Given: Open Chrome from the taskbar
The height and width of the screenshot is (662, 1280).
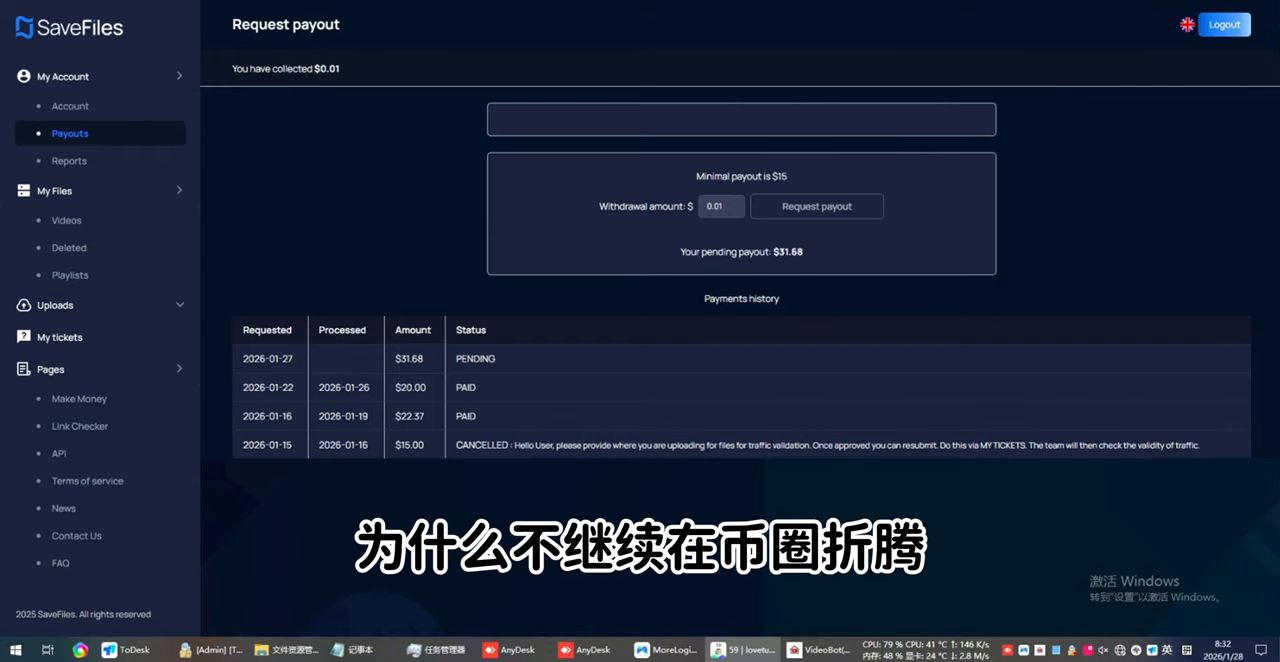Looking at the screenshot, I should (80, 650).
